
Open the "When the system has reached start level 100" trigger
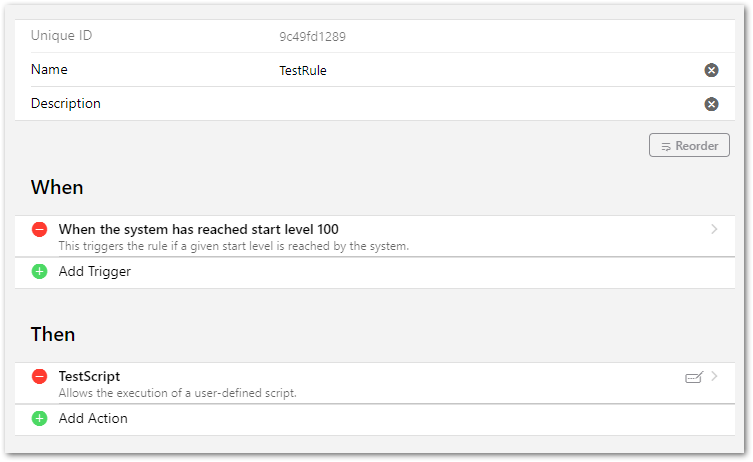205,229
